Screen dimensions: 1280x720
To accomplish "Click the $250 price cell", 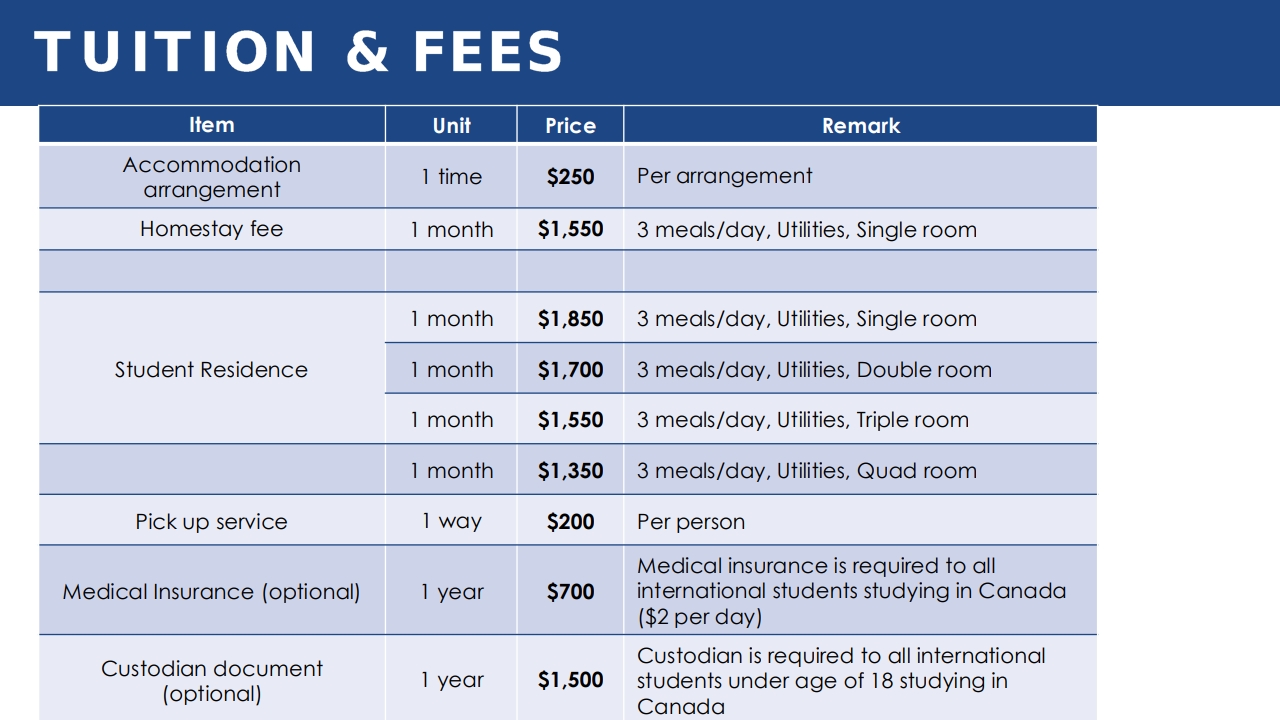I will click(570, 177).
